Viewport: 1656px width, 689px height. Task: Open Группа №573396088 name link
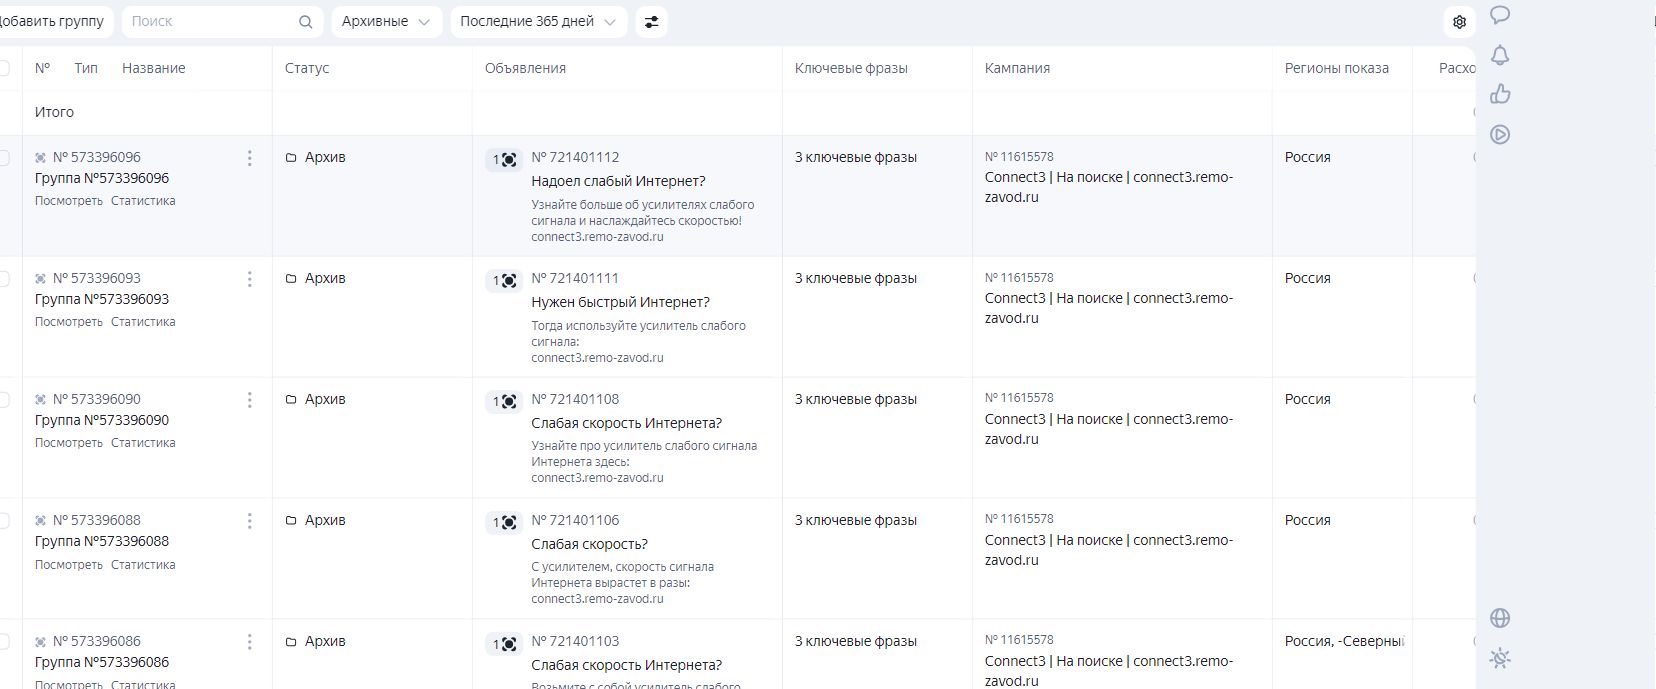point(102,541)
